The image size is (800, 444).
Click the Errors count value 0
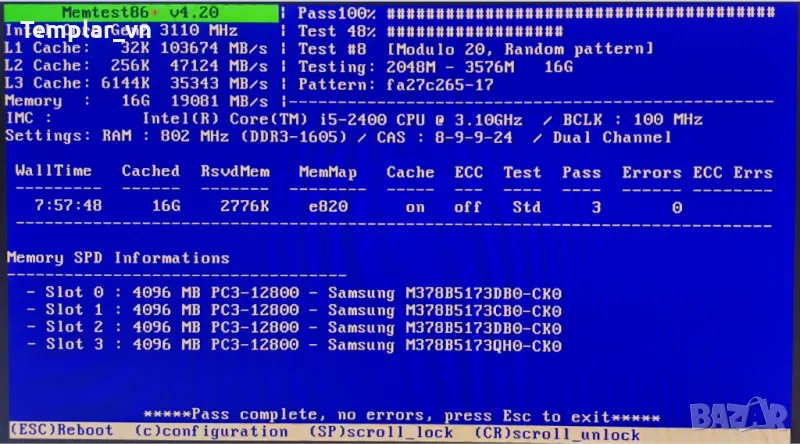point(677,207)
